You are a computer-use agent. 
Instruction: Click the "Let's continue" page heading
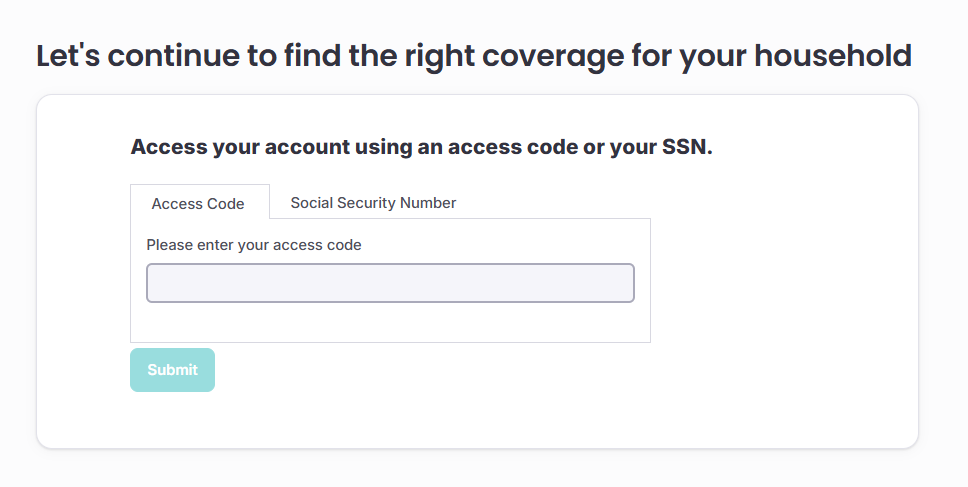pos(473,56)
